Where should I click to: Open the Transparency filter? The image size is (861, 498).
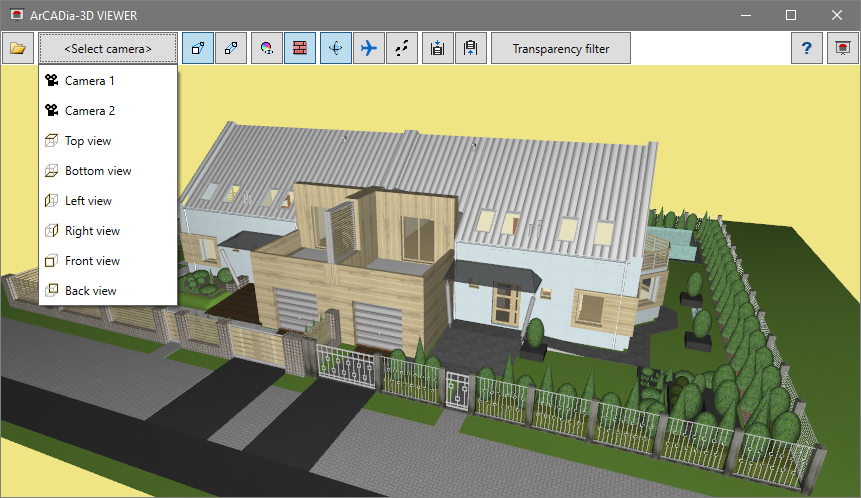point(561,48)
